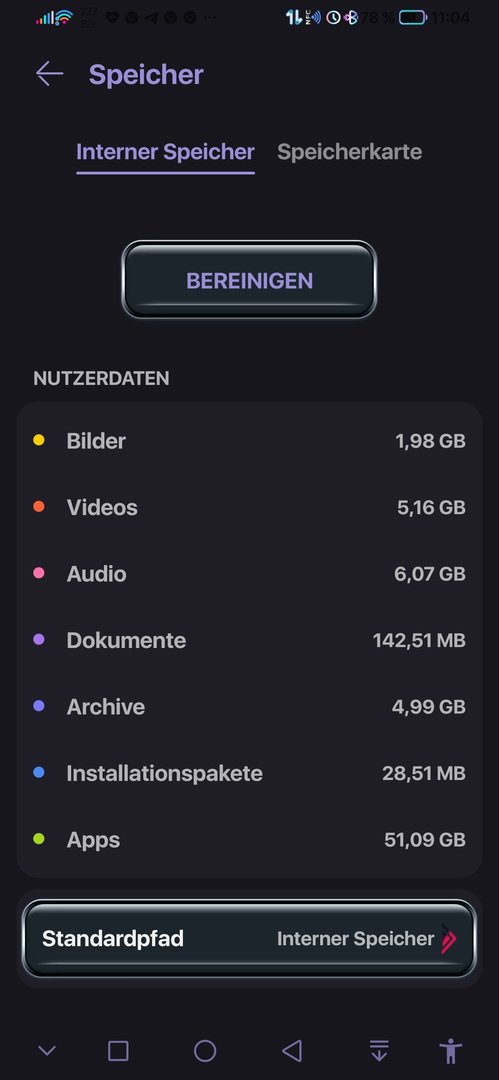Open the Dokumente storage entry
This screenshot has width=499, height=1080.
pos(249,641)
